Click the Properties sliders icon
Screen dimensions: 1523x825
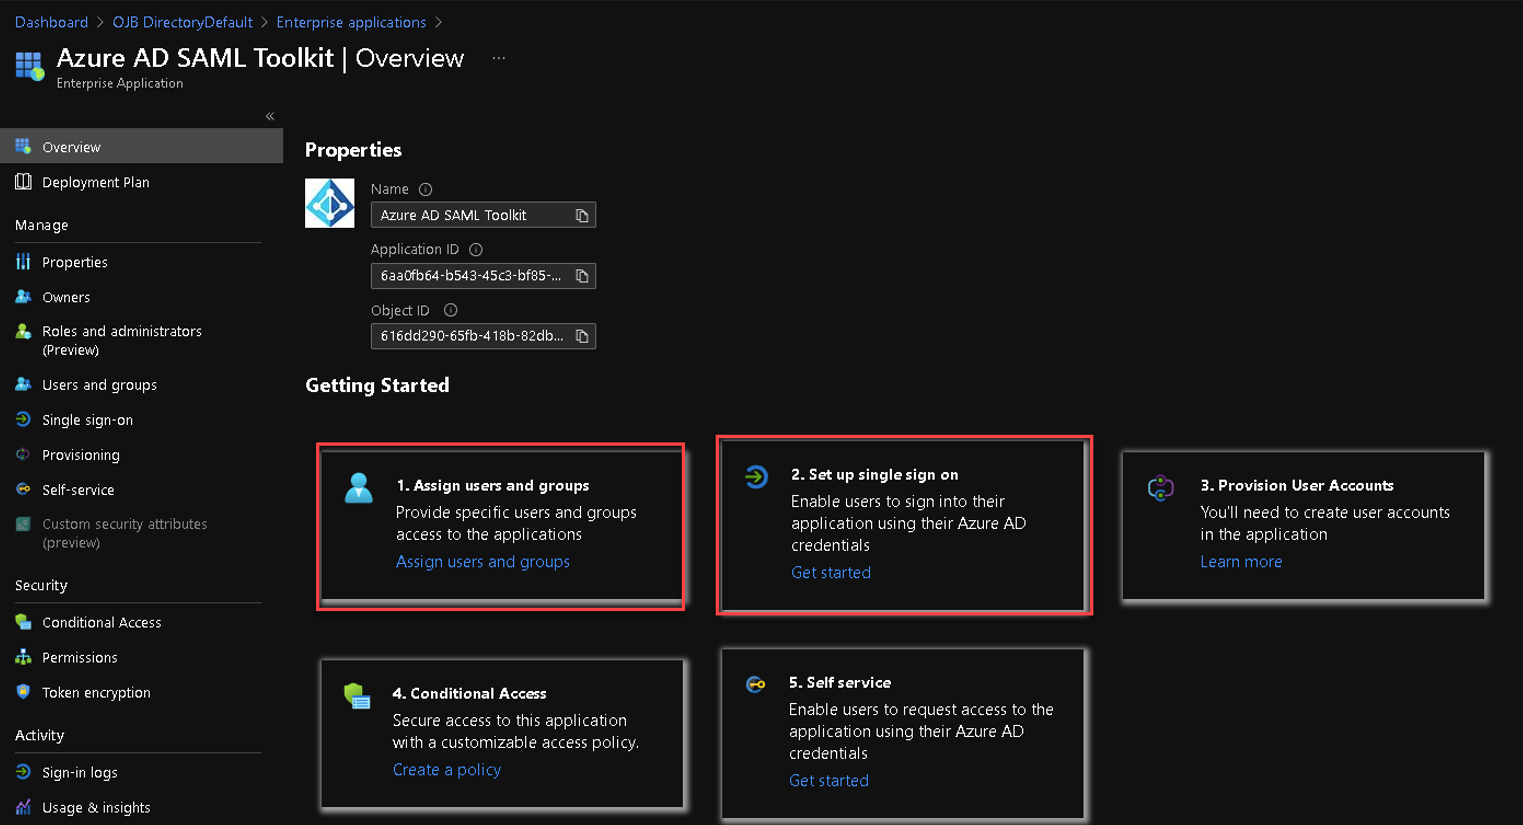point(23,262)
